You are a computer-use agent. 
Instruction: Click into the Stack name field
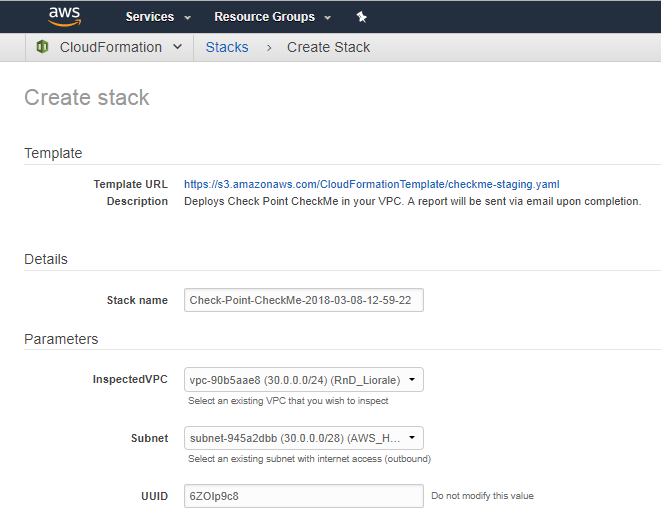(x=304, y=300)
